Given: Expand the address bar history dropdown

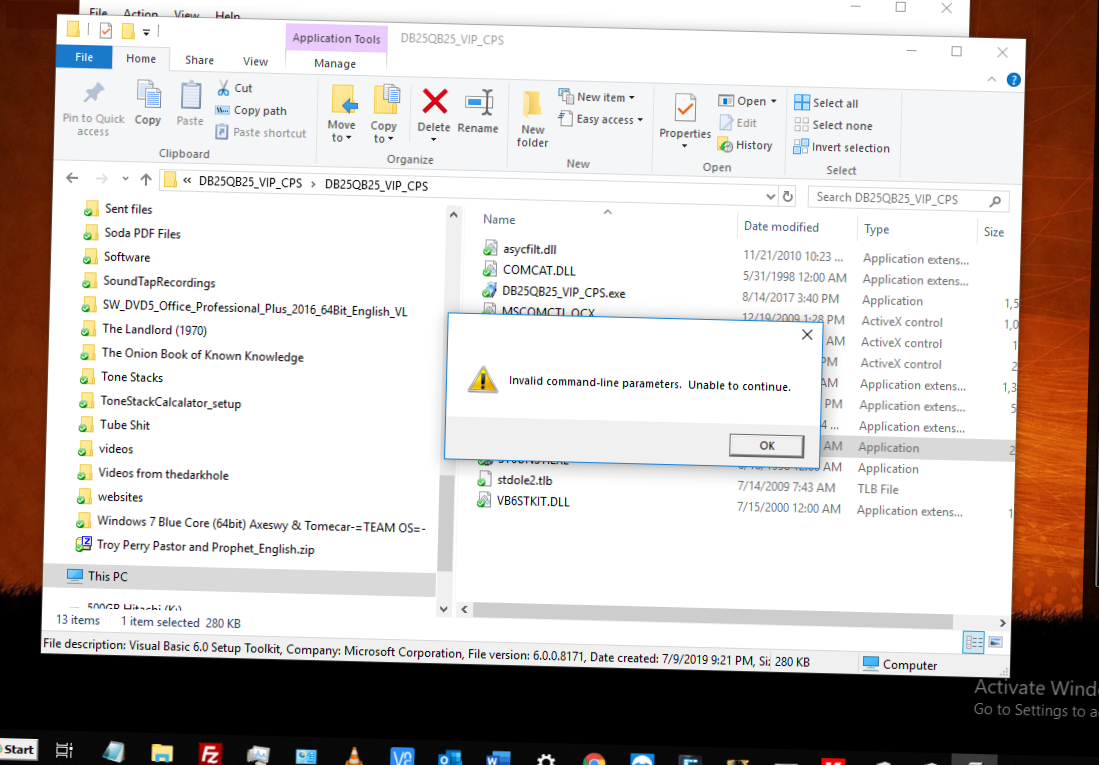Looking at the screenshot, I should click(770, 196).
